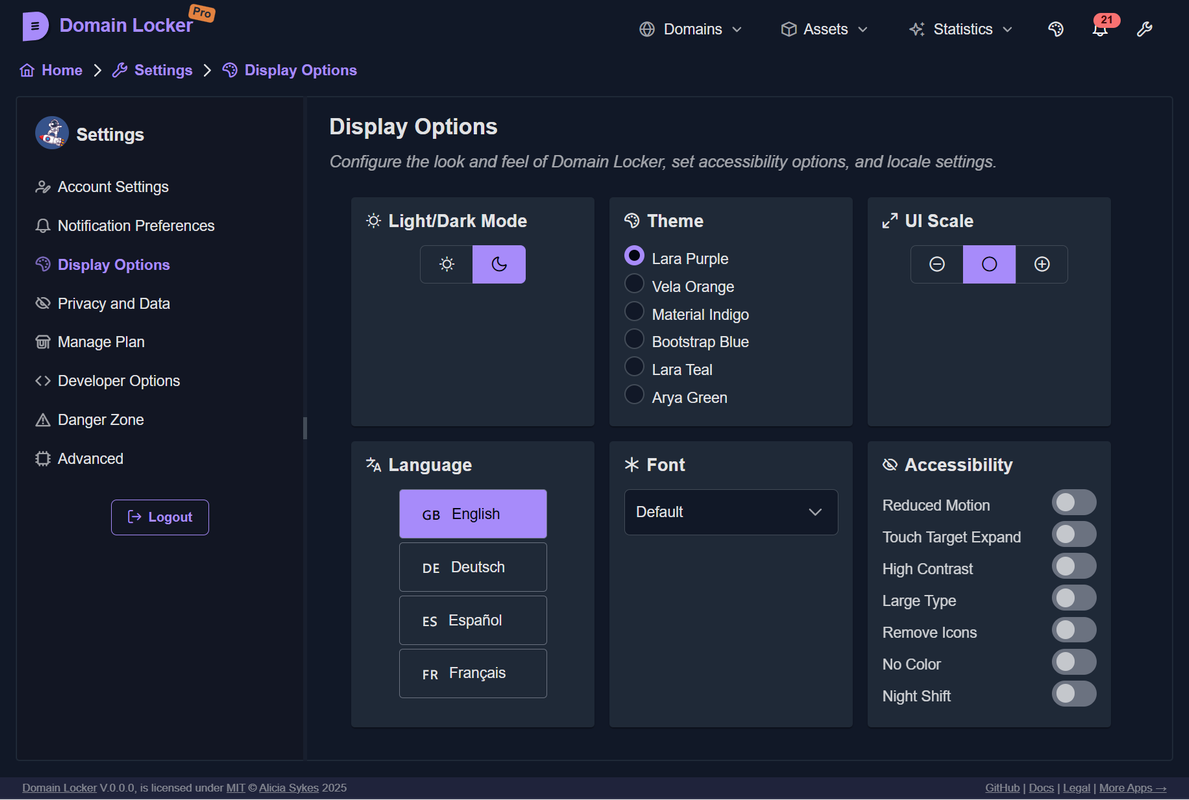
Task: Click the eye-slash icon beside Privacy and Data
Action: tap(43, 303)
